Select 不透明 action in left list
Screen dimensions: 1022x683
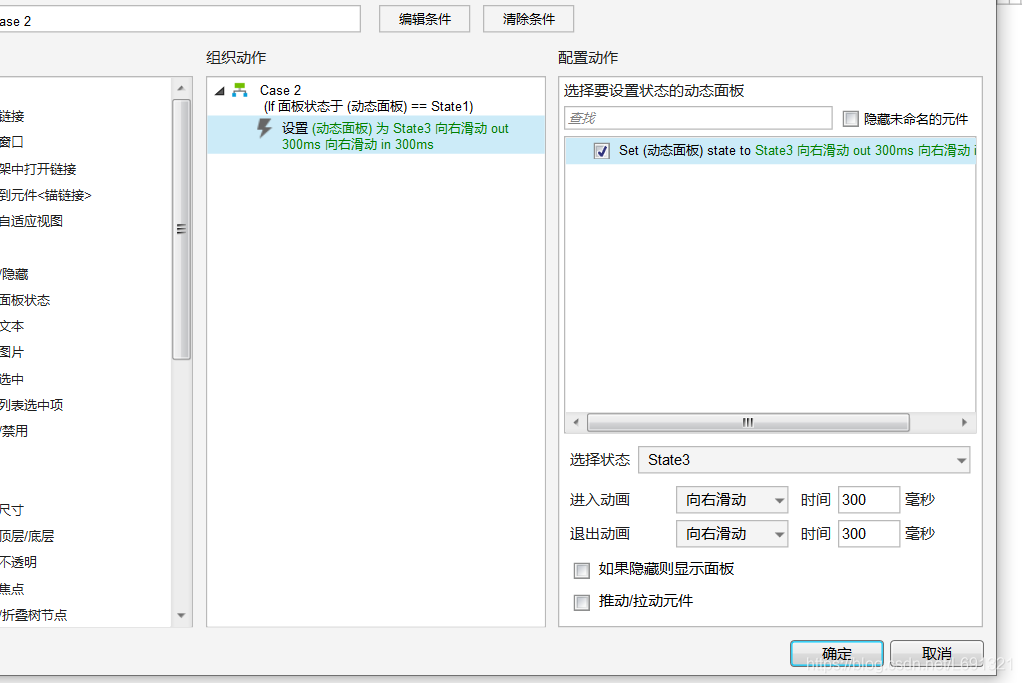(18, 562)
